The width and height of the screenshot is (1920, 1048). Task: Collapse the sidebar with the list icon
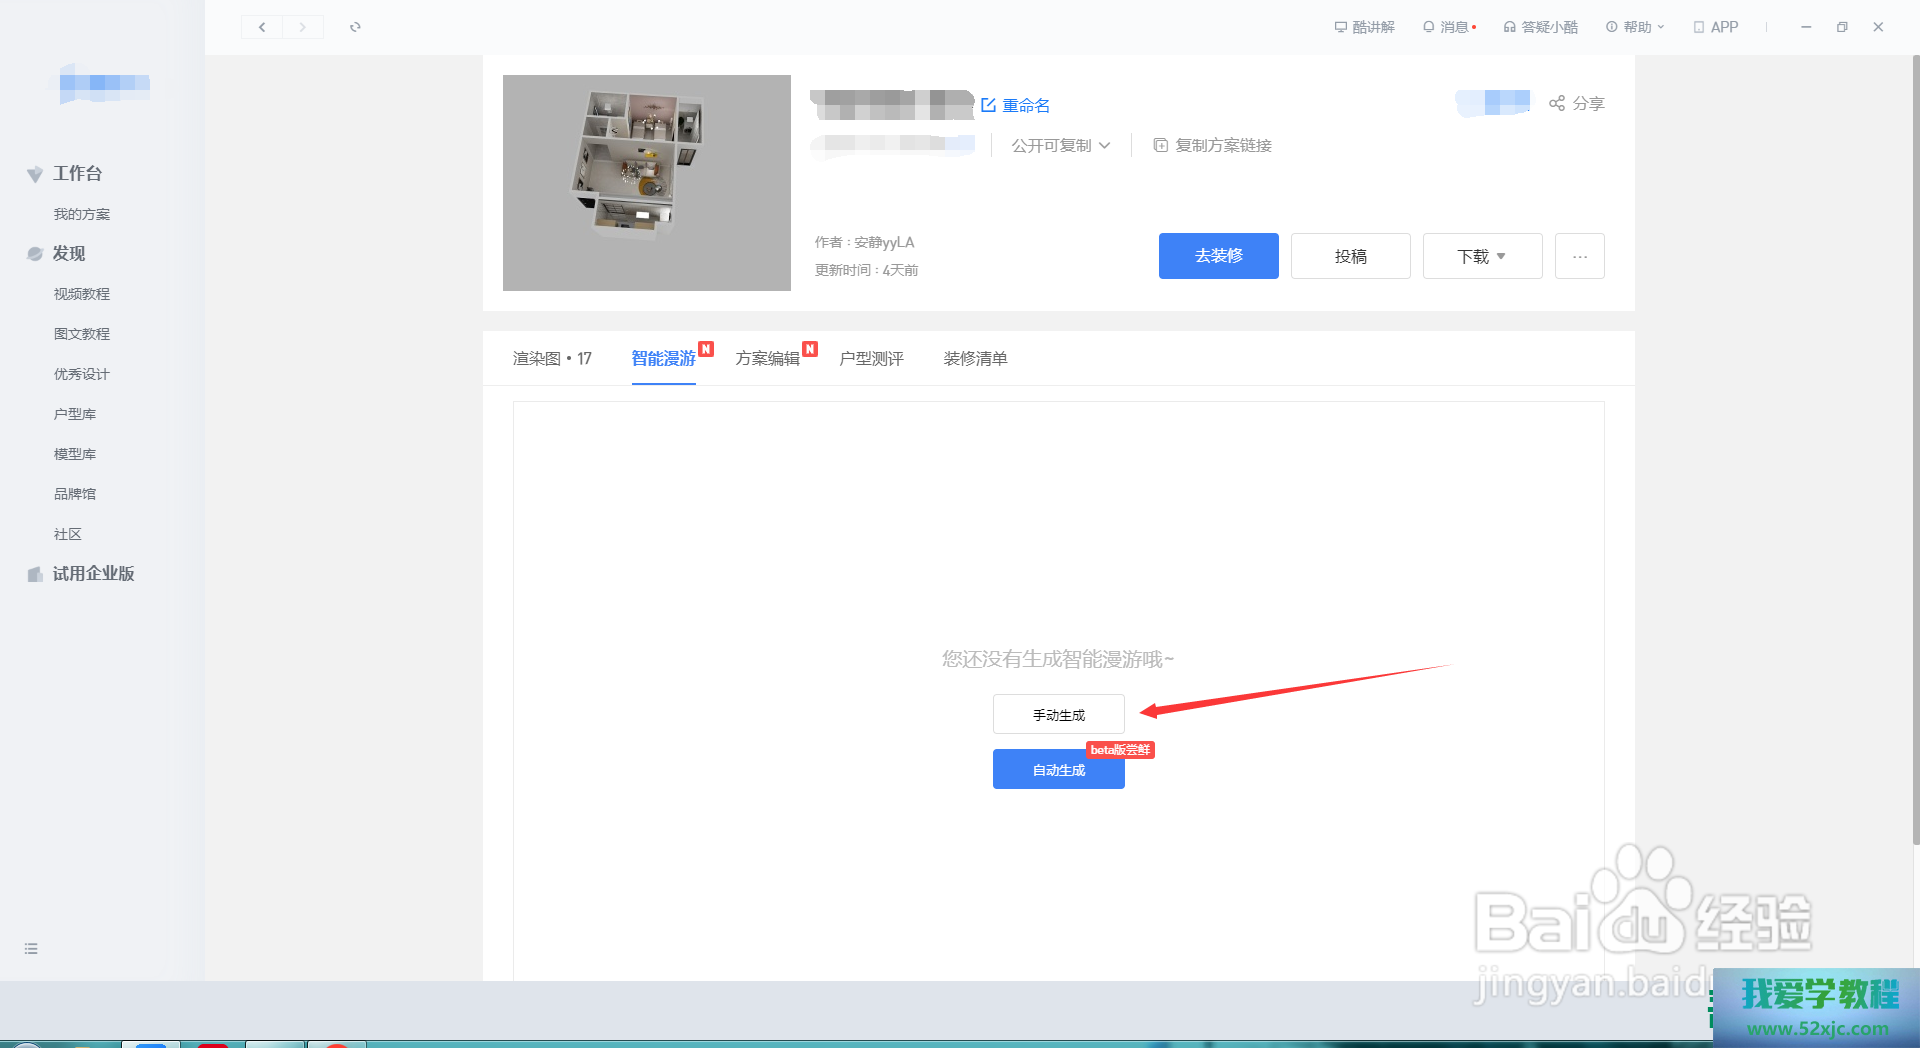[x=31, y=948]
